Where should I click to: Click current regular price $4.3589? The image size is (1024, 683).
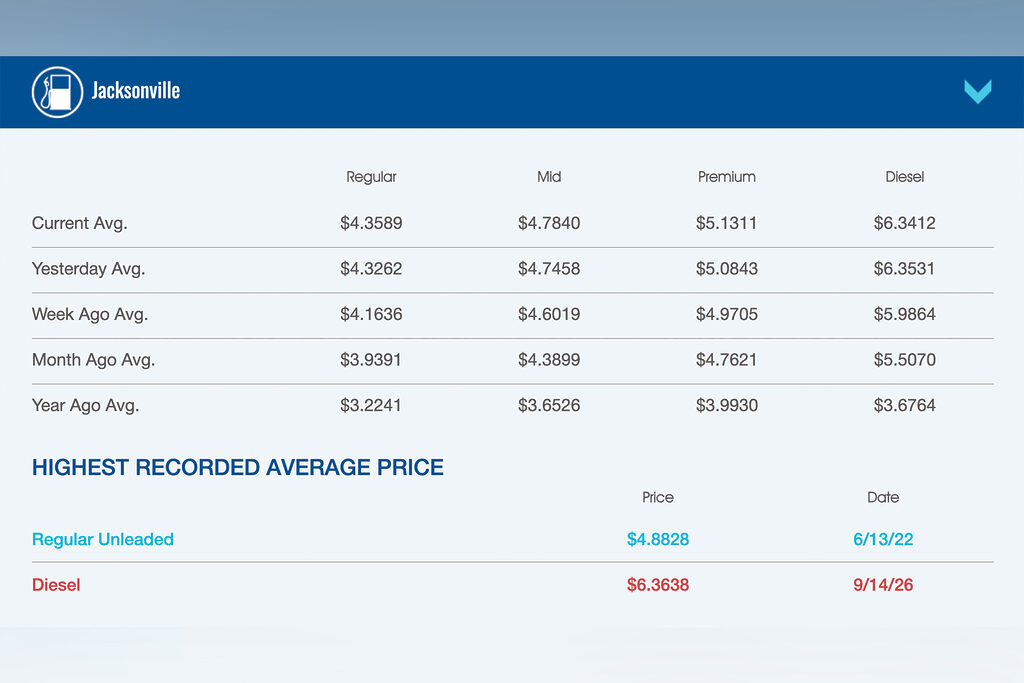coord(371,223)
